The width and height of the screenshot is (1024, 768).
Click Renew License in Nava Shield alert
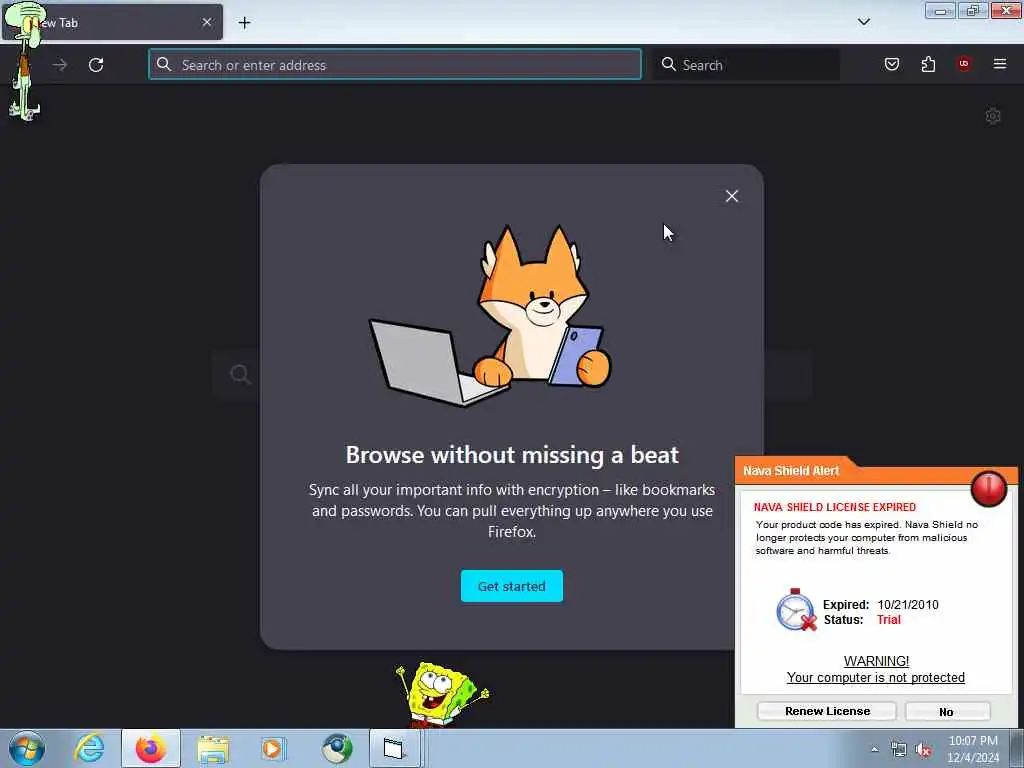827,711
